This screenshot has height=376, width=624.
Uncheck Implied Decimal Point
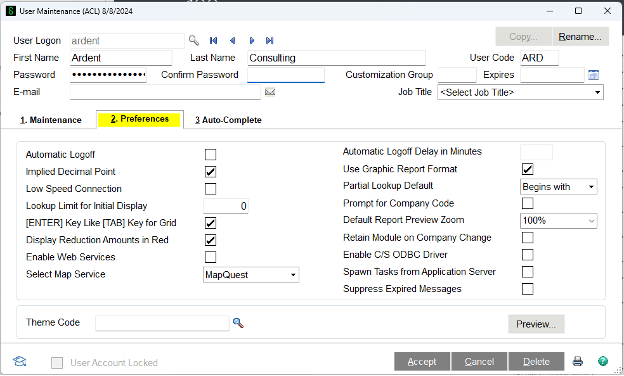click(x=210, y=172)
